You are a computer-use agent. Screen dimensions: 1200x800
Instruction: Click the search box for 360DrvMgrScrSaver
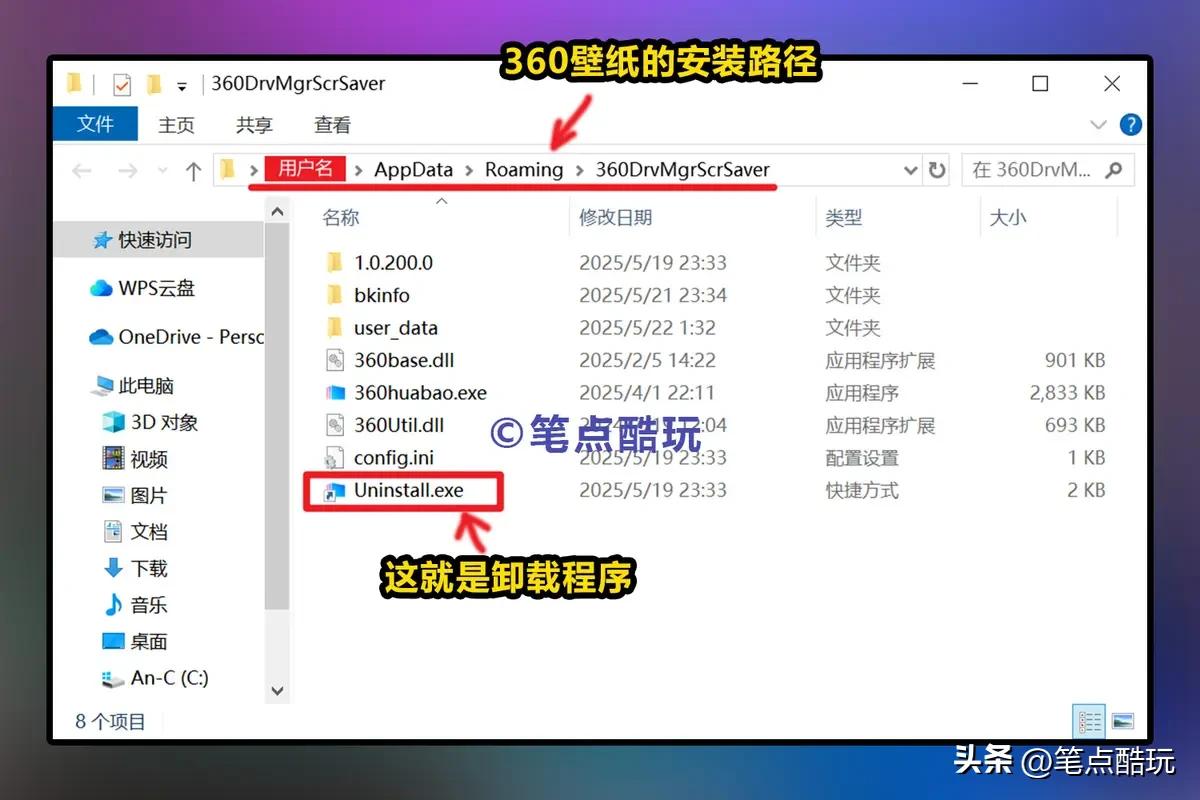pos(1035,170)
